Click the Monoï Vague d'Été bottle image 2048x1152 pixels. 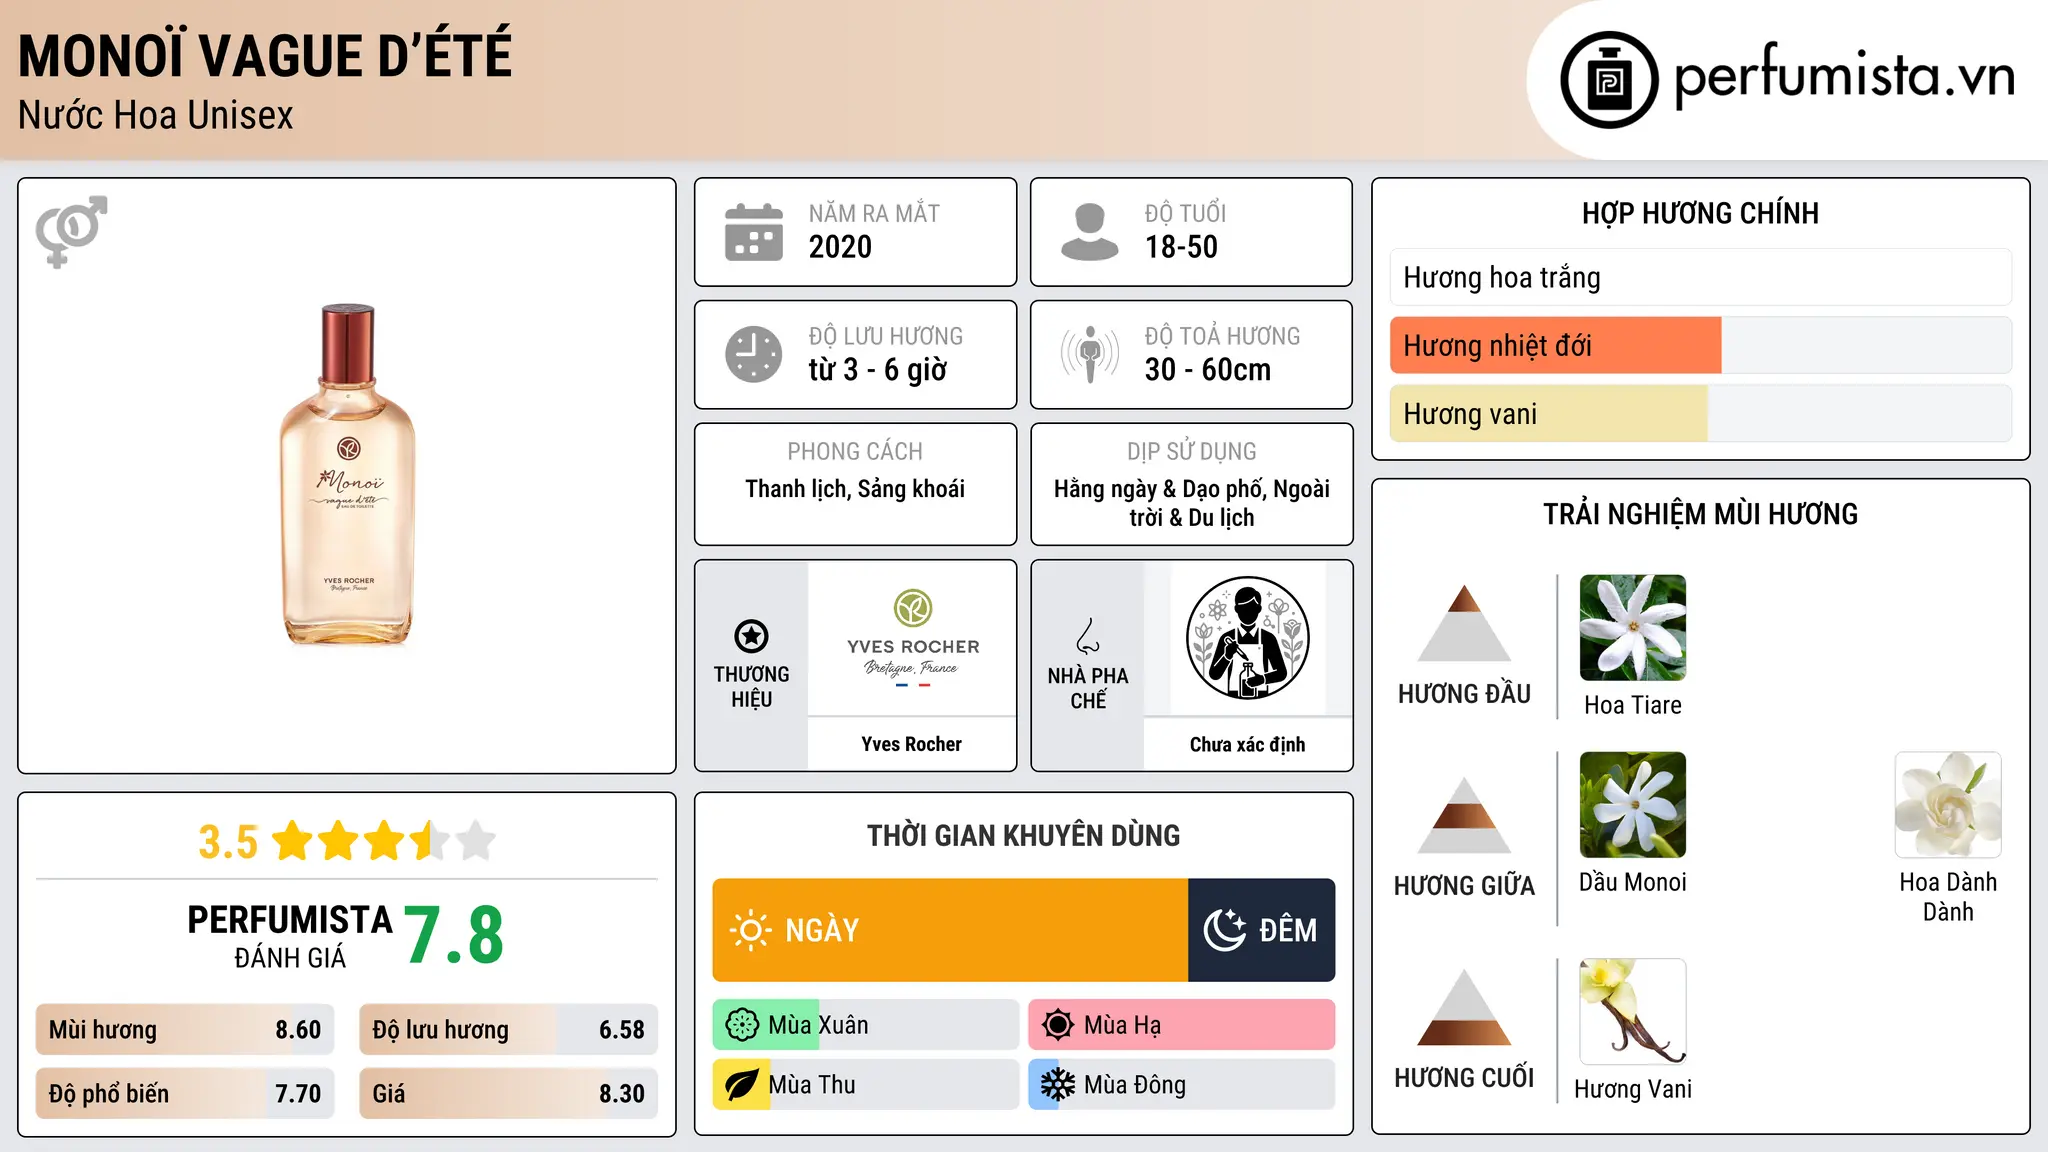pyautogui.click(x=347, y=475)
